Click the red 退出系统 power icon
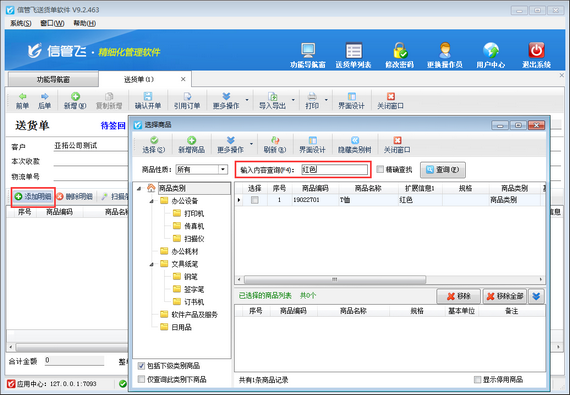This screenshot has width=570, height=395. click(x=537, y=51)
